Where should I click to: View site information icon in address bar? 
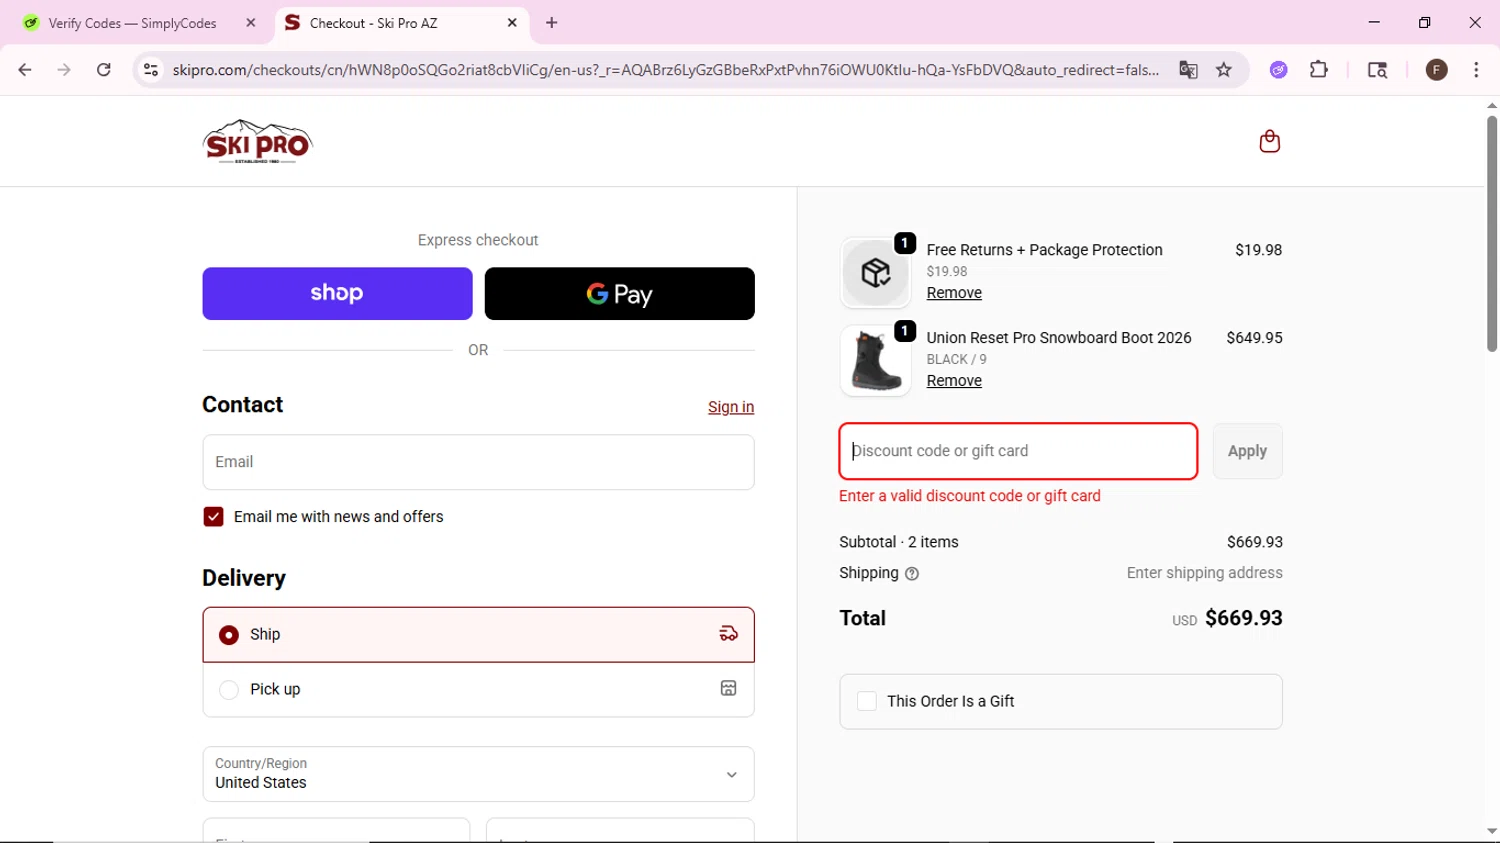click(x=151, y=70)
